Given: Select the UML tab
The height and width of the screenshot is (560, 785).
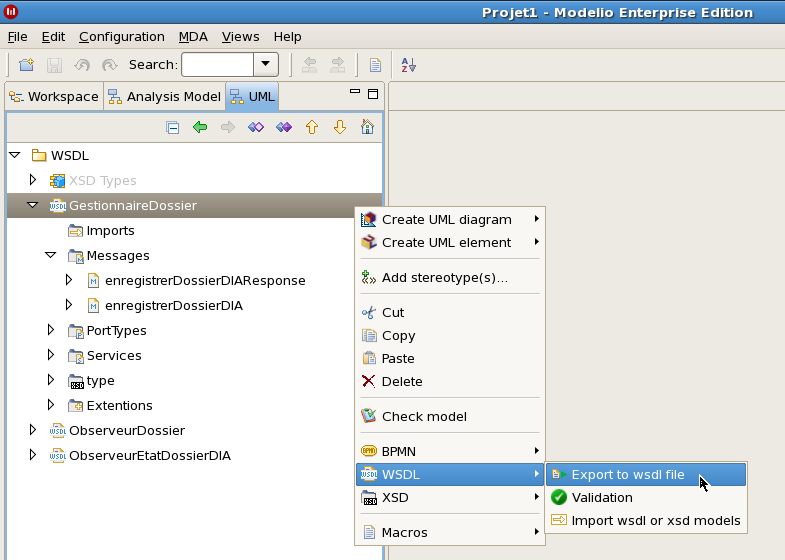Looking at the screenshot, I should (x=252, y=97).
